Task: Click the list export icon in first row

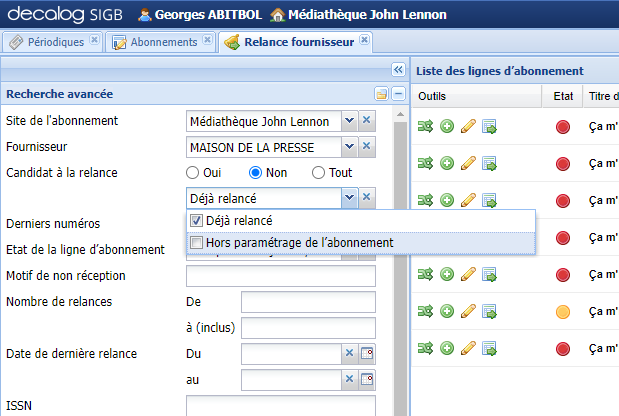Action: coord(489,126)
